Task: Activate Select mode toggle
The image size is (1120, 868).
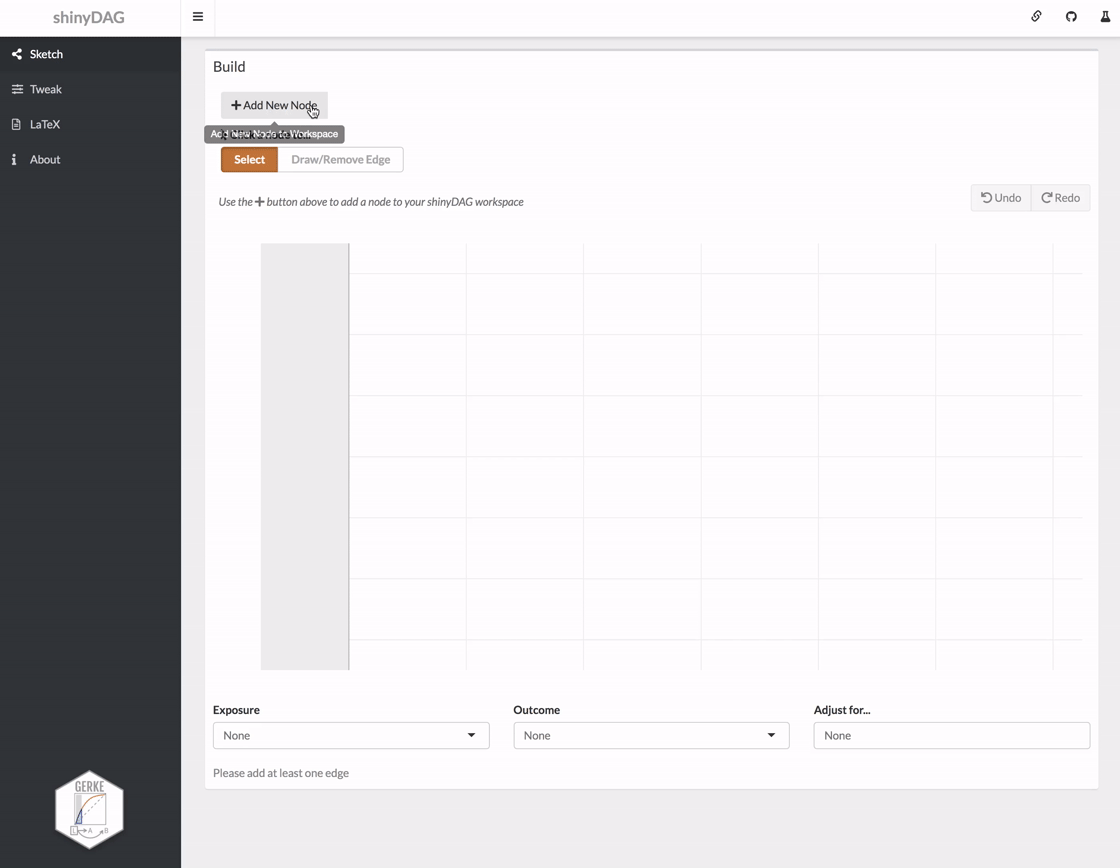Action: (x=249, y=159)
